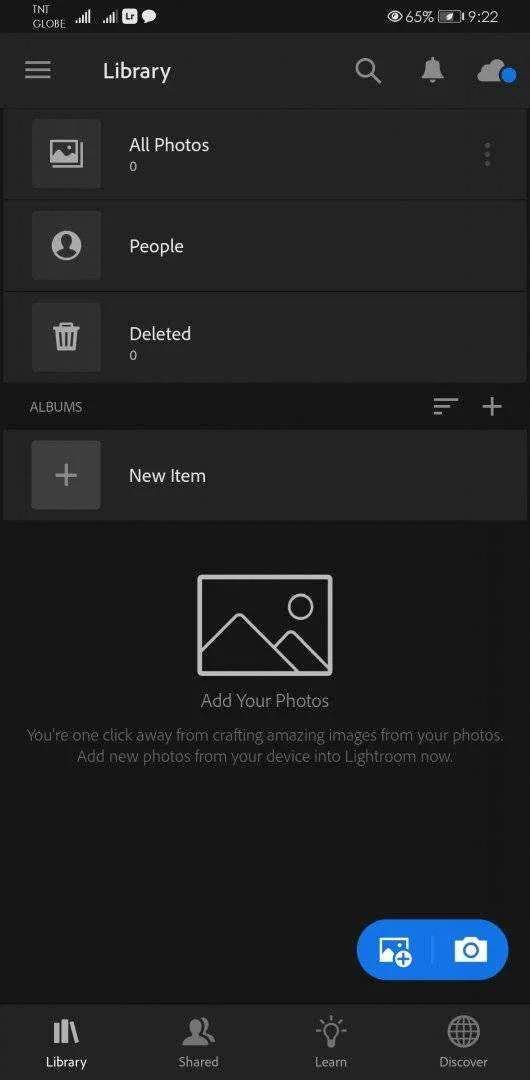Open notifications bell
530x1080 pixels.
(x=433, y=70)
